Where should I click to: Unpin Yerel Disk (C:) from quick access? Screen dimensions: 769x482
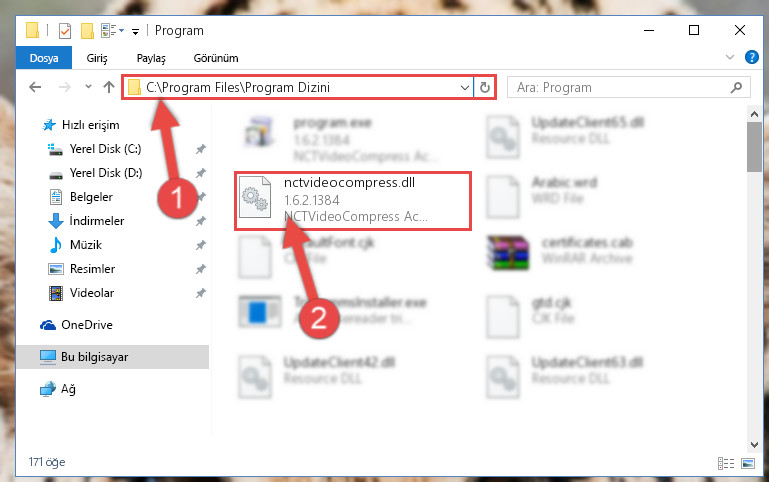click(x=201, y=149)
